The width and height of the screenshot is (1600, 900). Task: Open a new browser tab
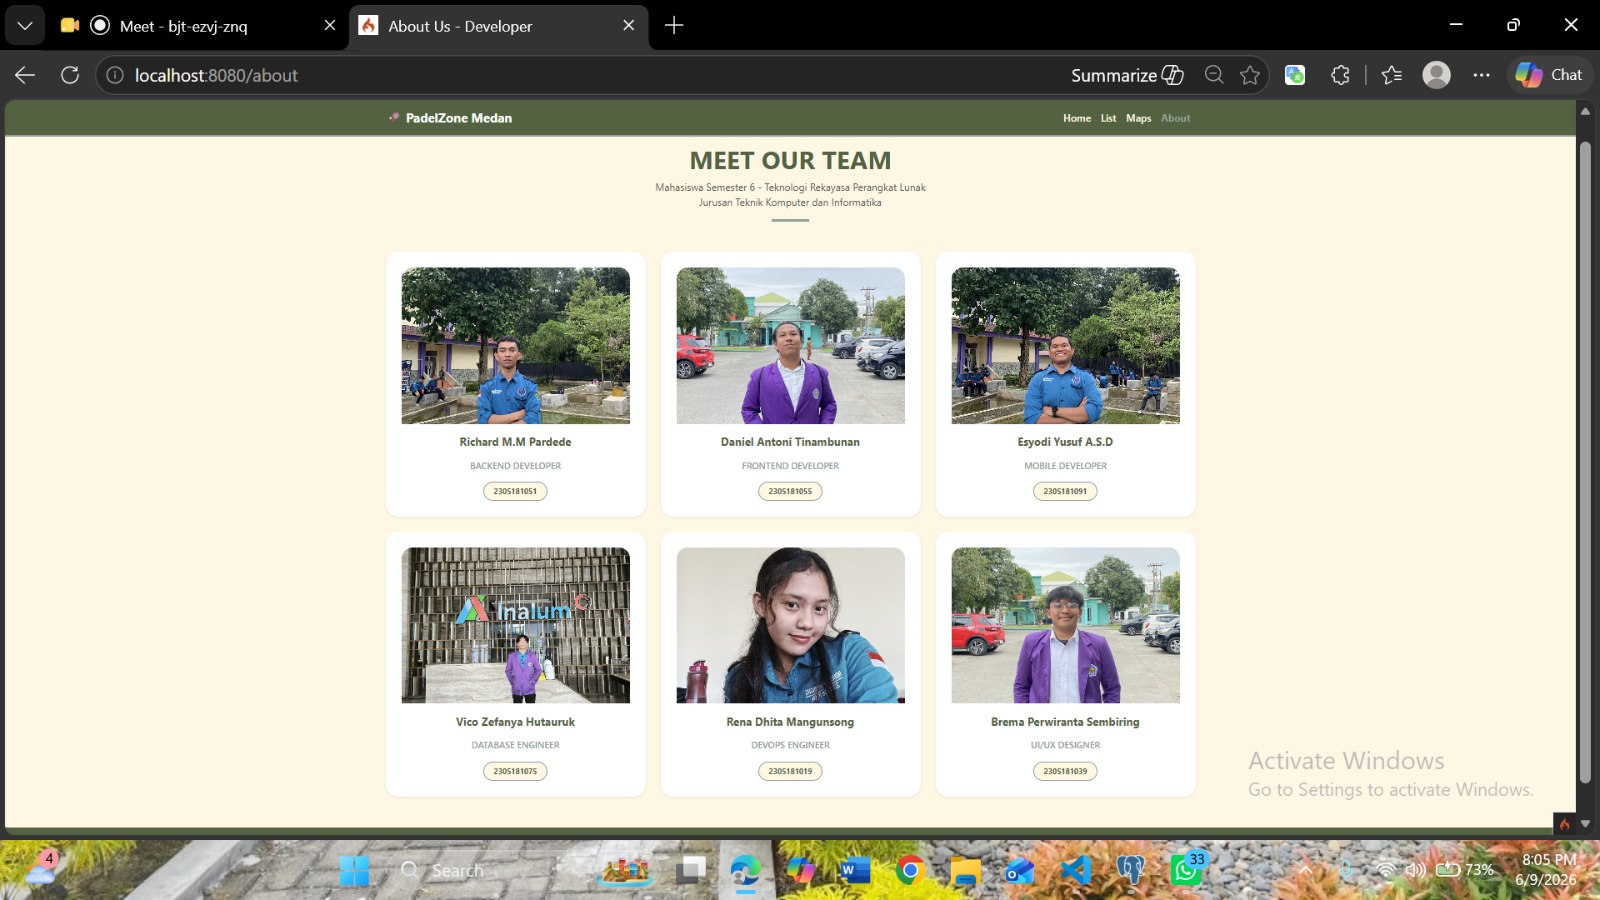(x=674, y=26)
